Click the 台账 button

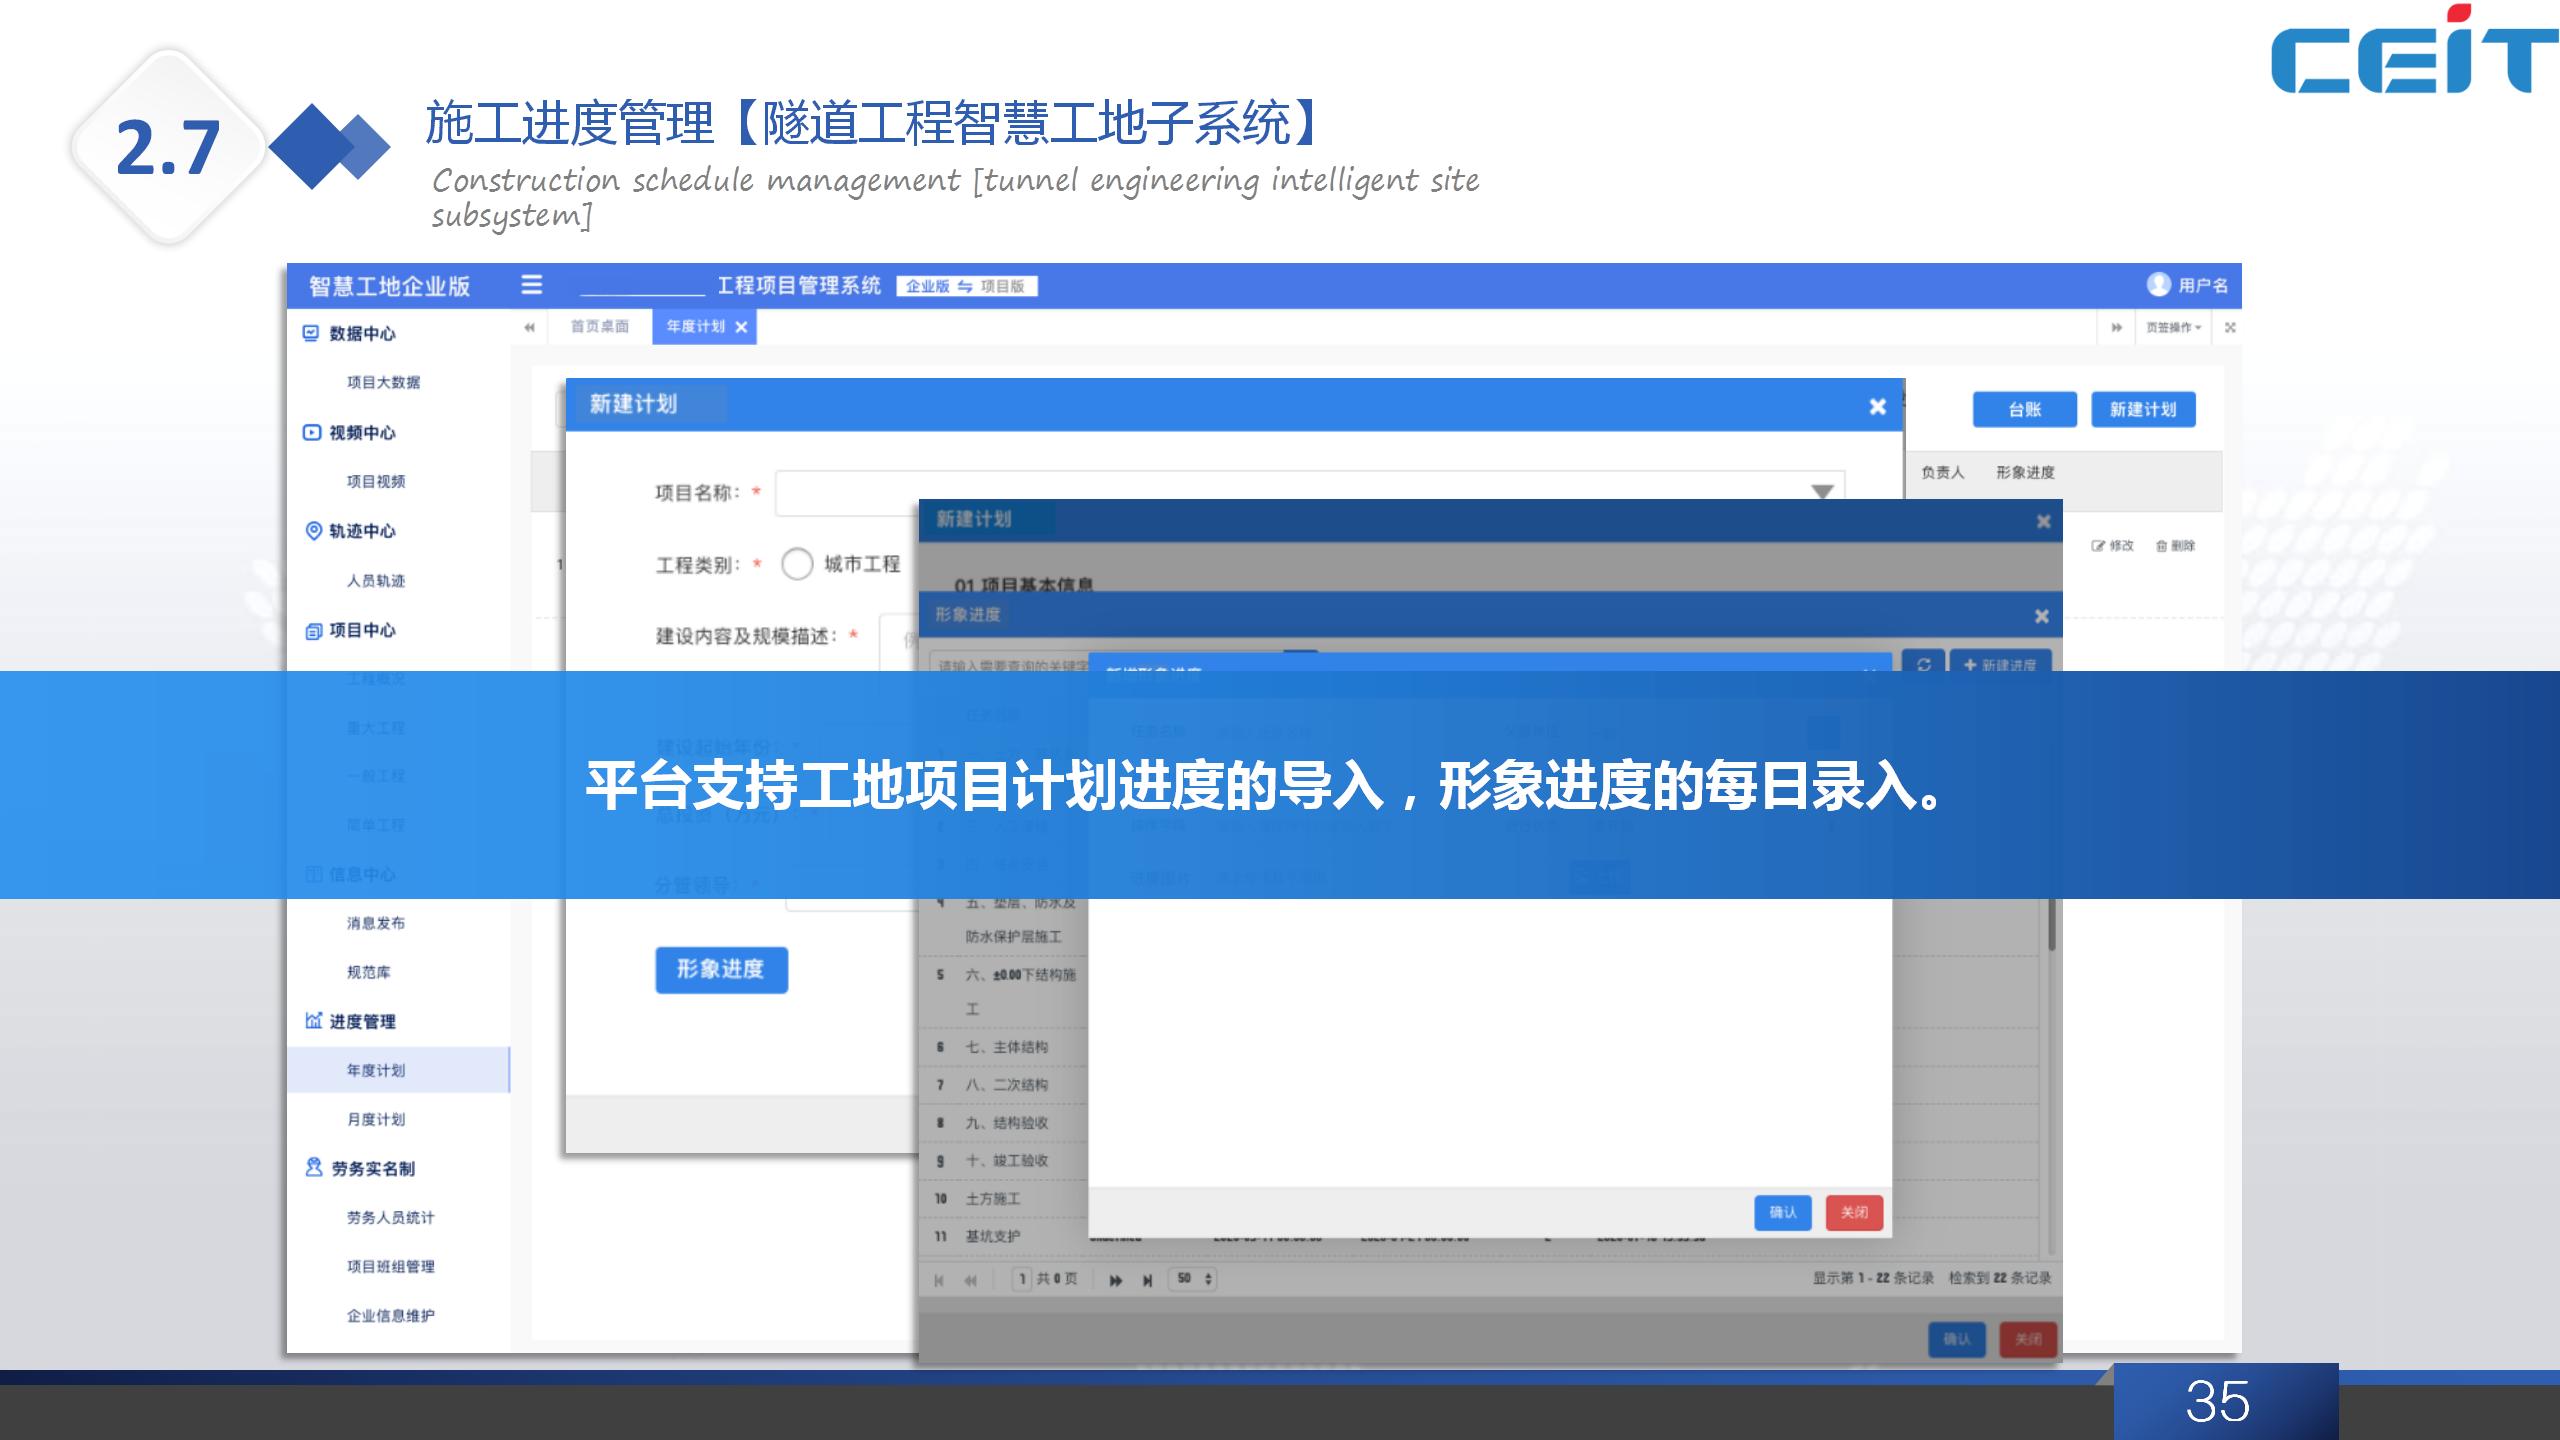coord(2024,409)
